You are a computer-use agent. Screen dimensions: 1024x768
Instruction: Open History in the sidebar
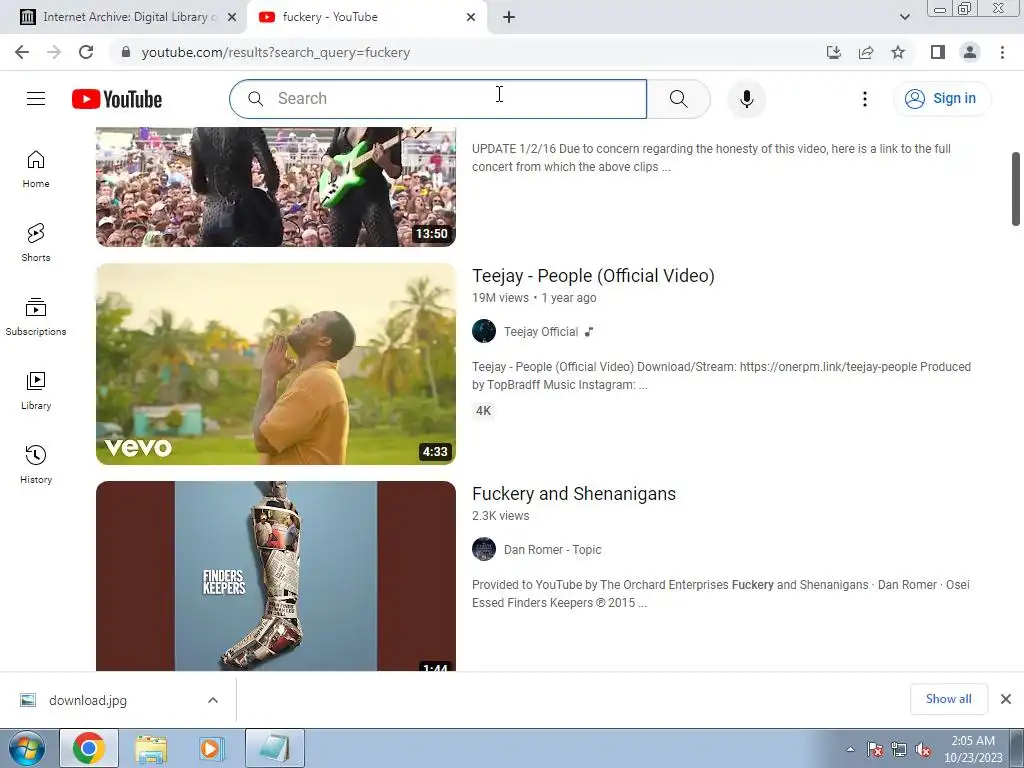coord(36,464)
